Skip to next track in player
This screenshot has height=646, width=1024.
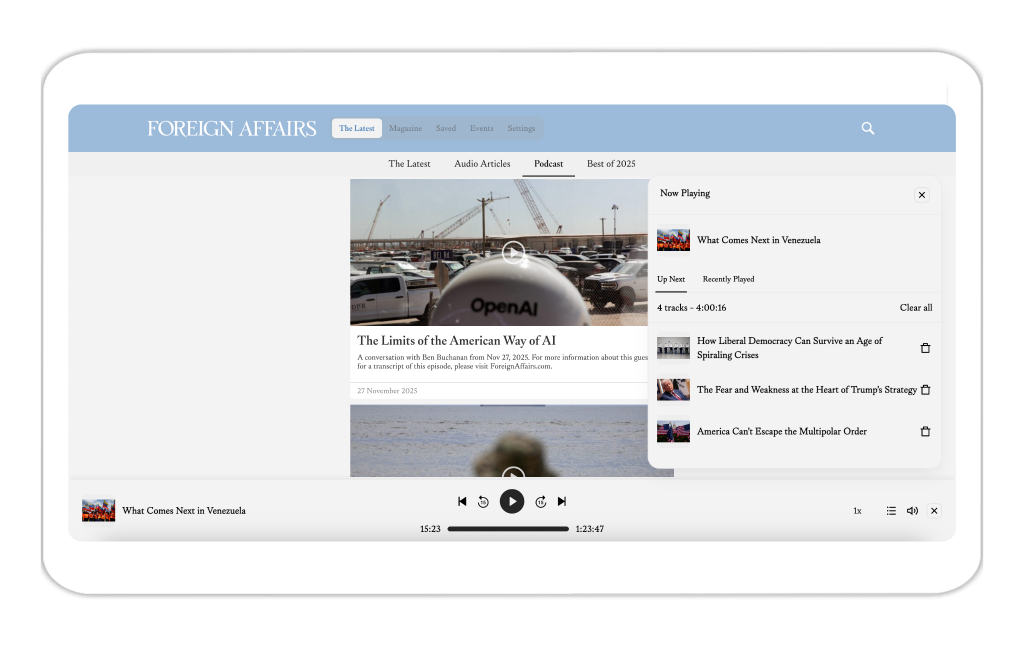click(x=562, y=501)
